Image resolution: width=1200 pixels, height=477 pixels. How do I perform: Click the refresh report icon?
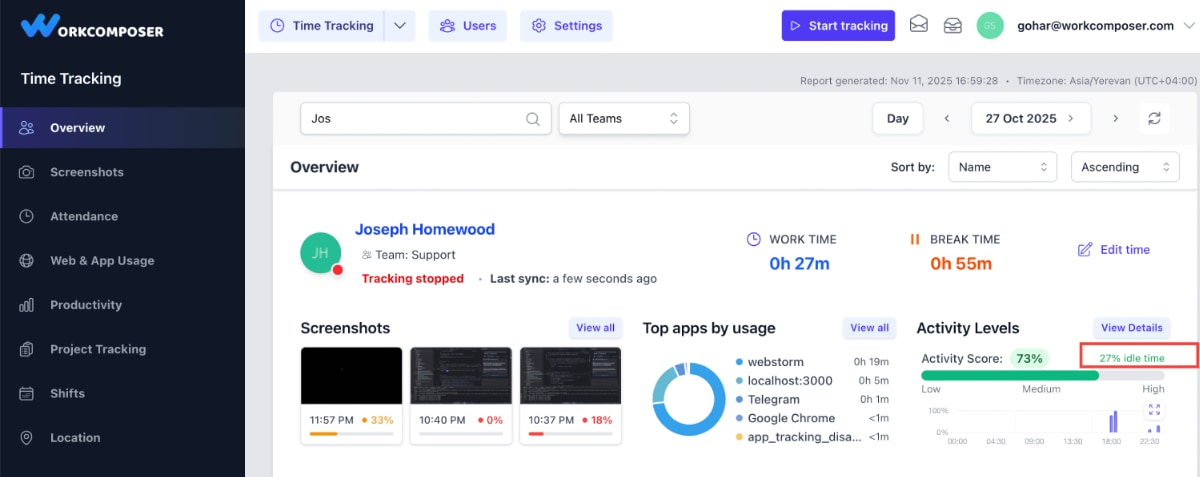(1154, 118)
